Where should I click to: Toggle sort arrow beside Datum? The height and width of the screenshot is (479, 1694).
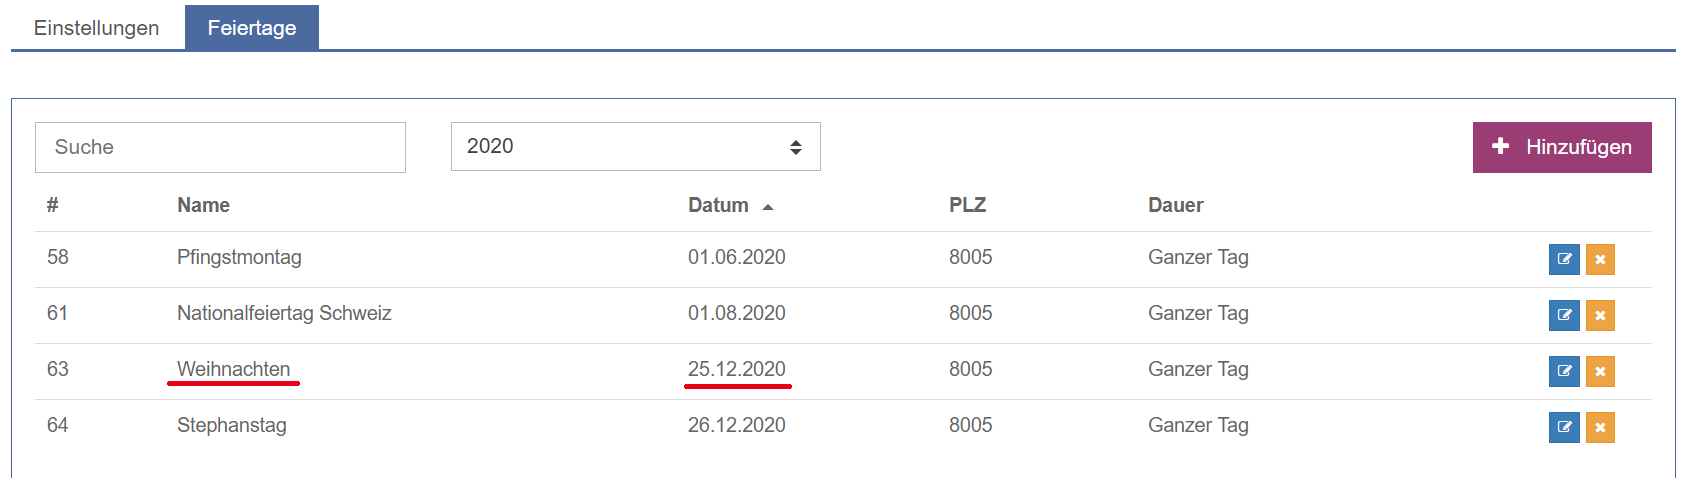coord(768,207)
